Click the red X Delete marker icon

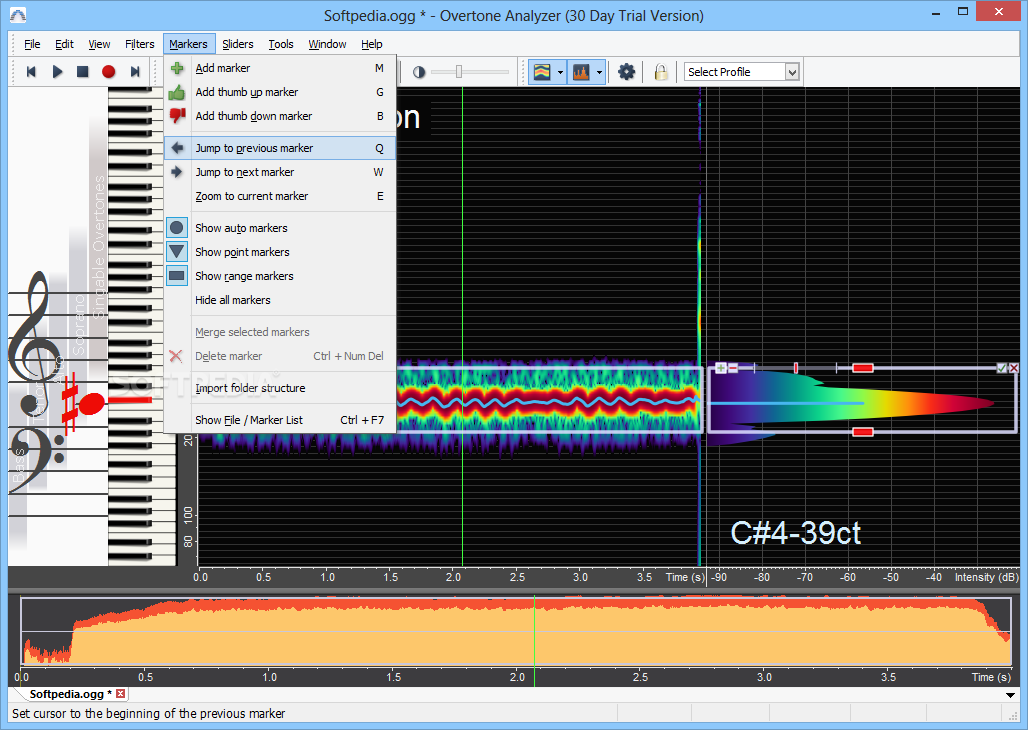pos(176,356)
